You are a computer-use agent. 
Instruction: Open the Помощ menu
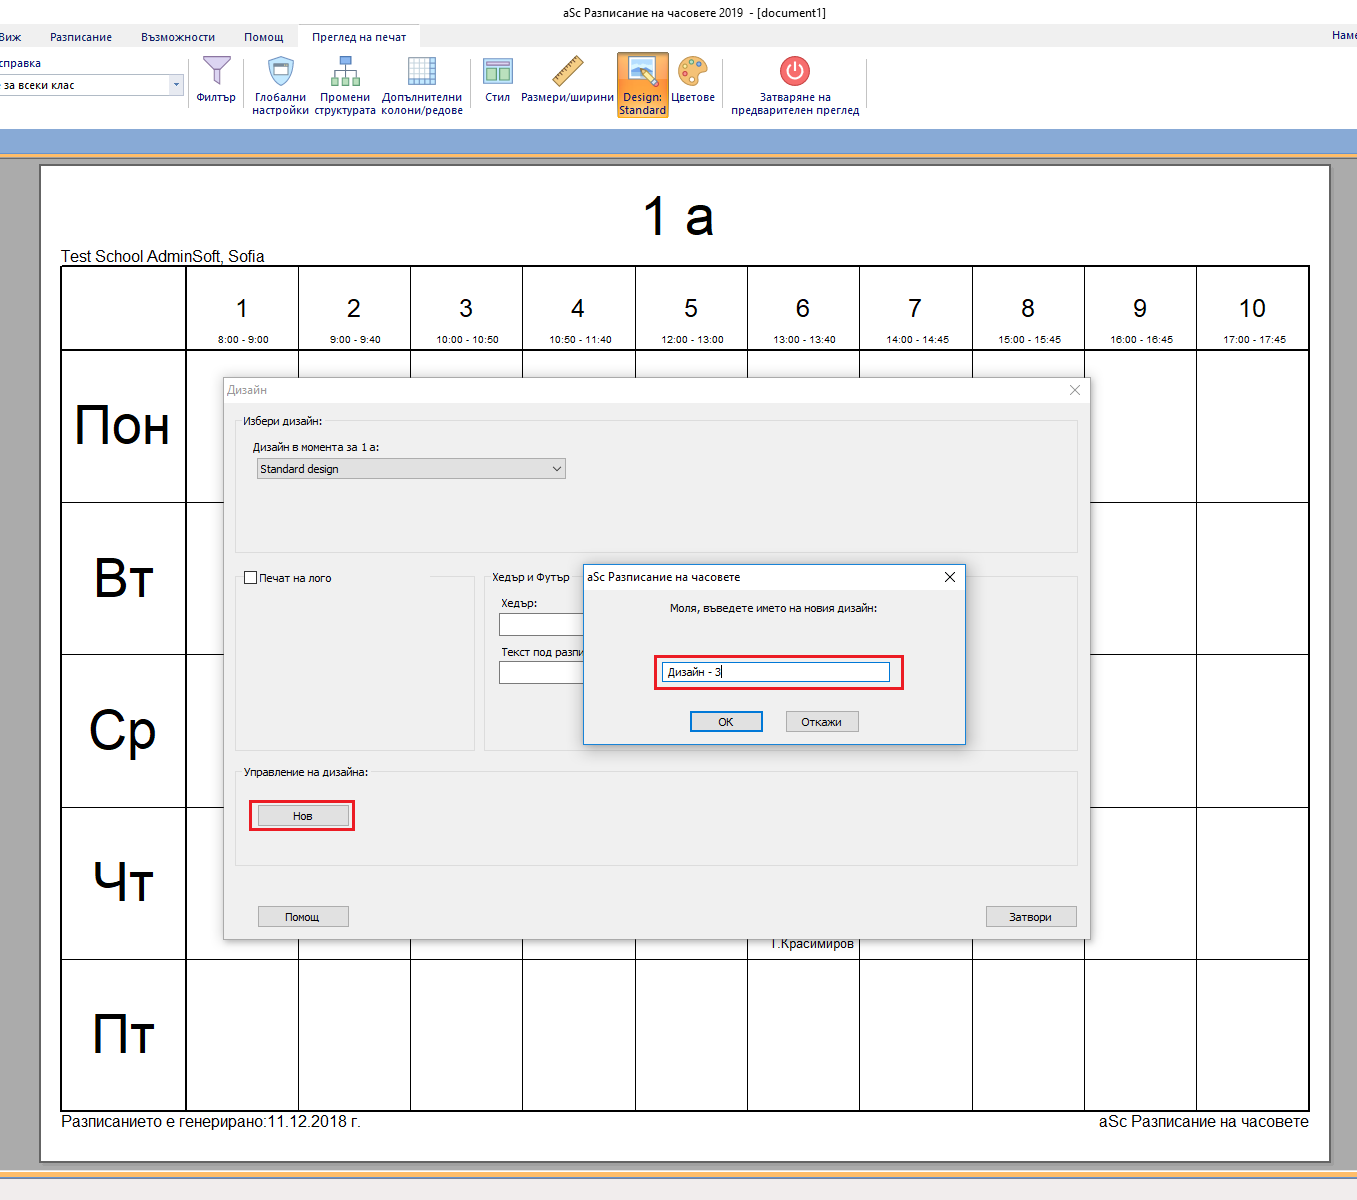(264, 37)
